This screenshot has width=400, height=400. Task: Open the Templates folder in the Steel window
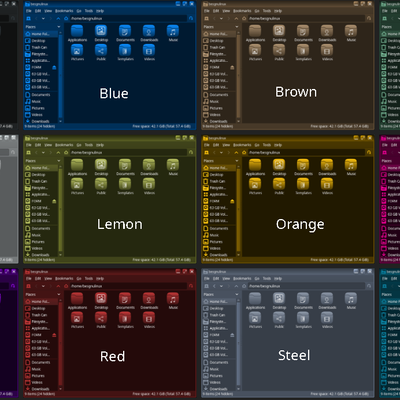tap(303, 318)
